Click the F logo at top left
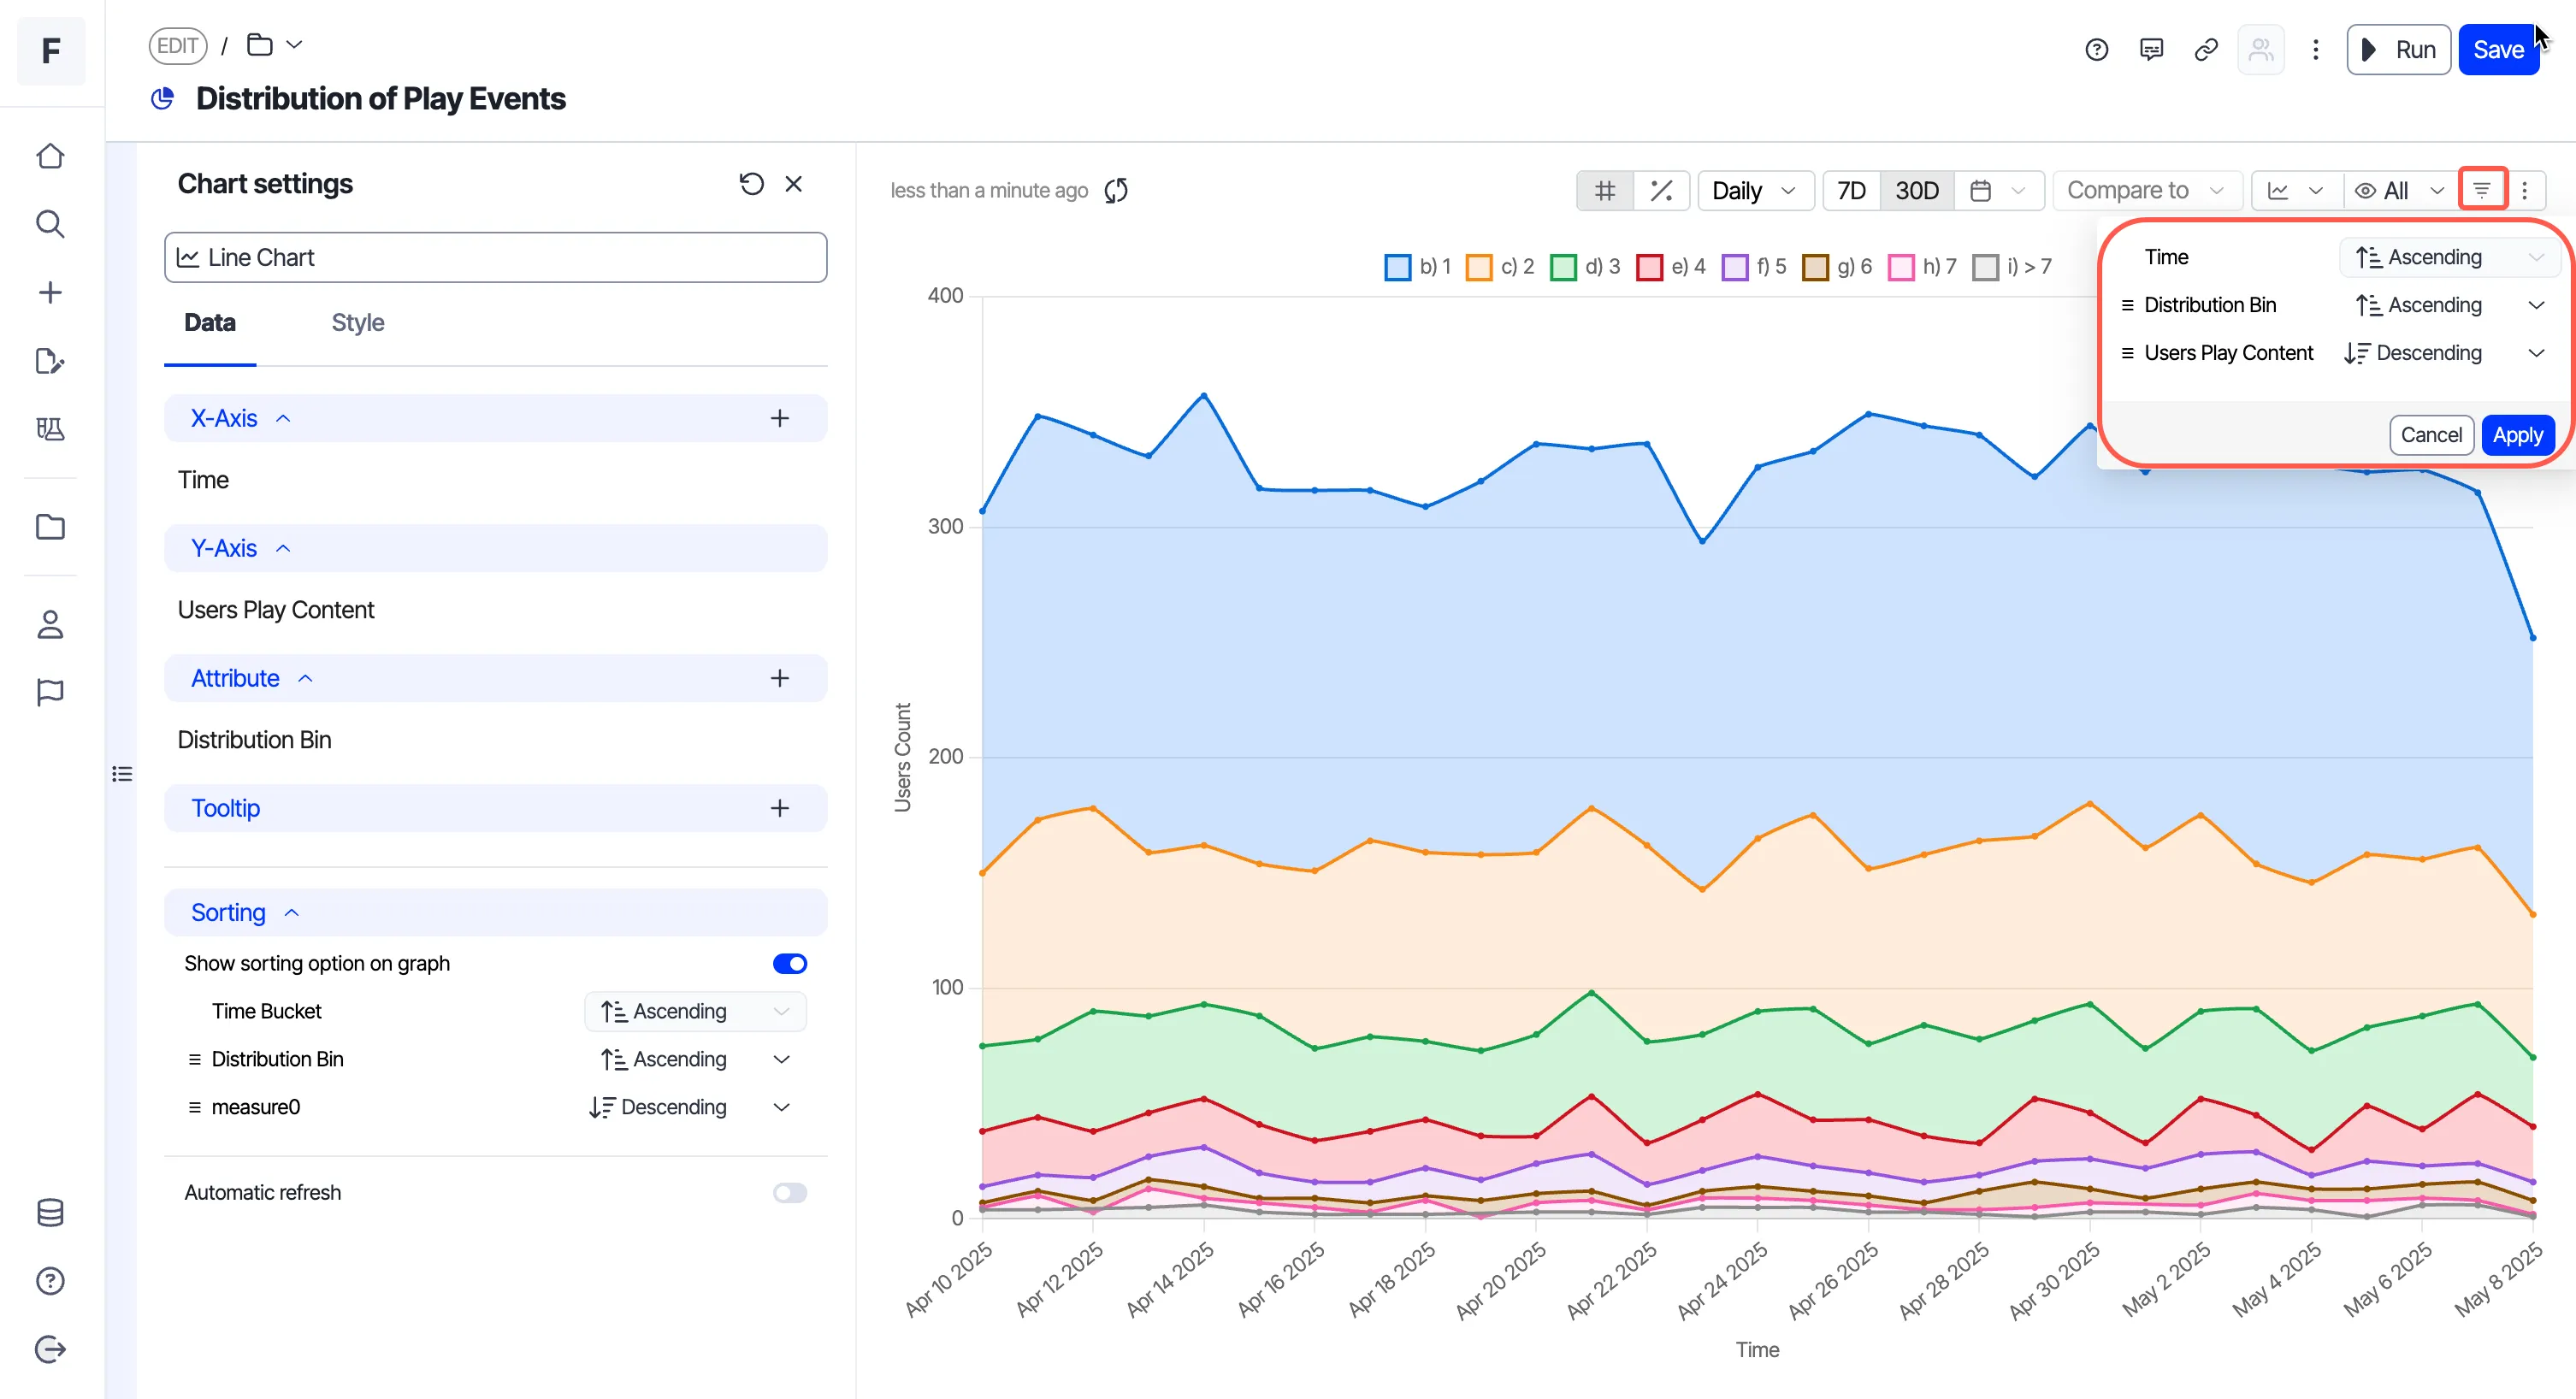 pyautogui.click(x=51, y=50)
